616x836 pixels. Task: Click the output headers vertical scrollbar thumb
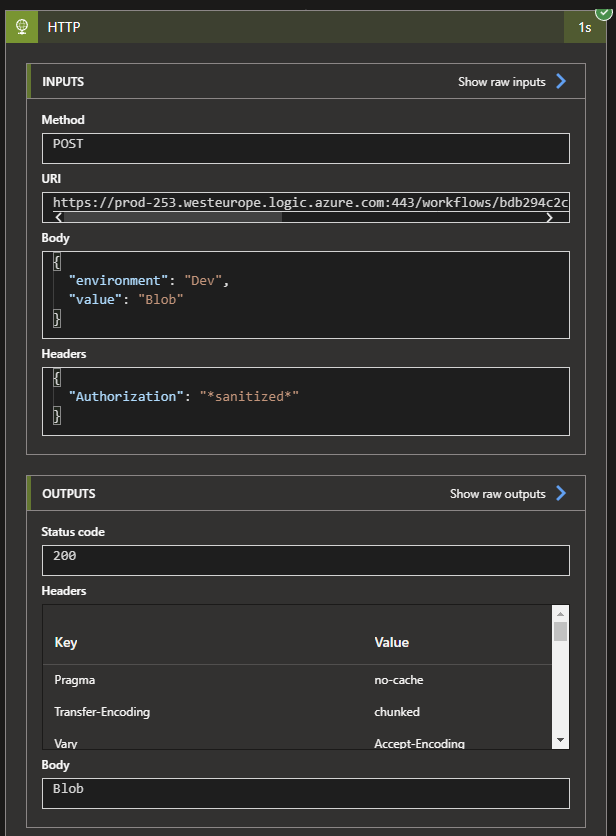(560, 631)
